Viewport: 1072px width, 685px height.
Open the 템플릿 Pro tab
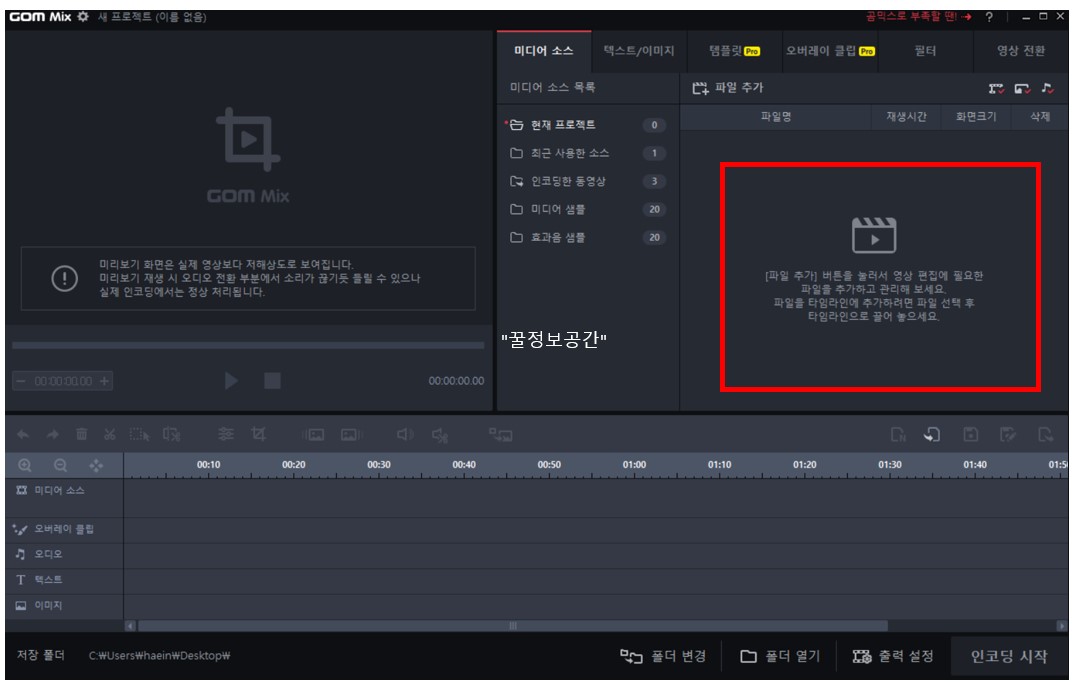coord(734,51)
